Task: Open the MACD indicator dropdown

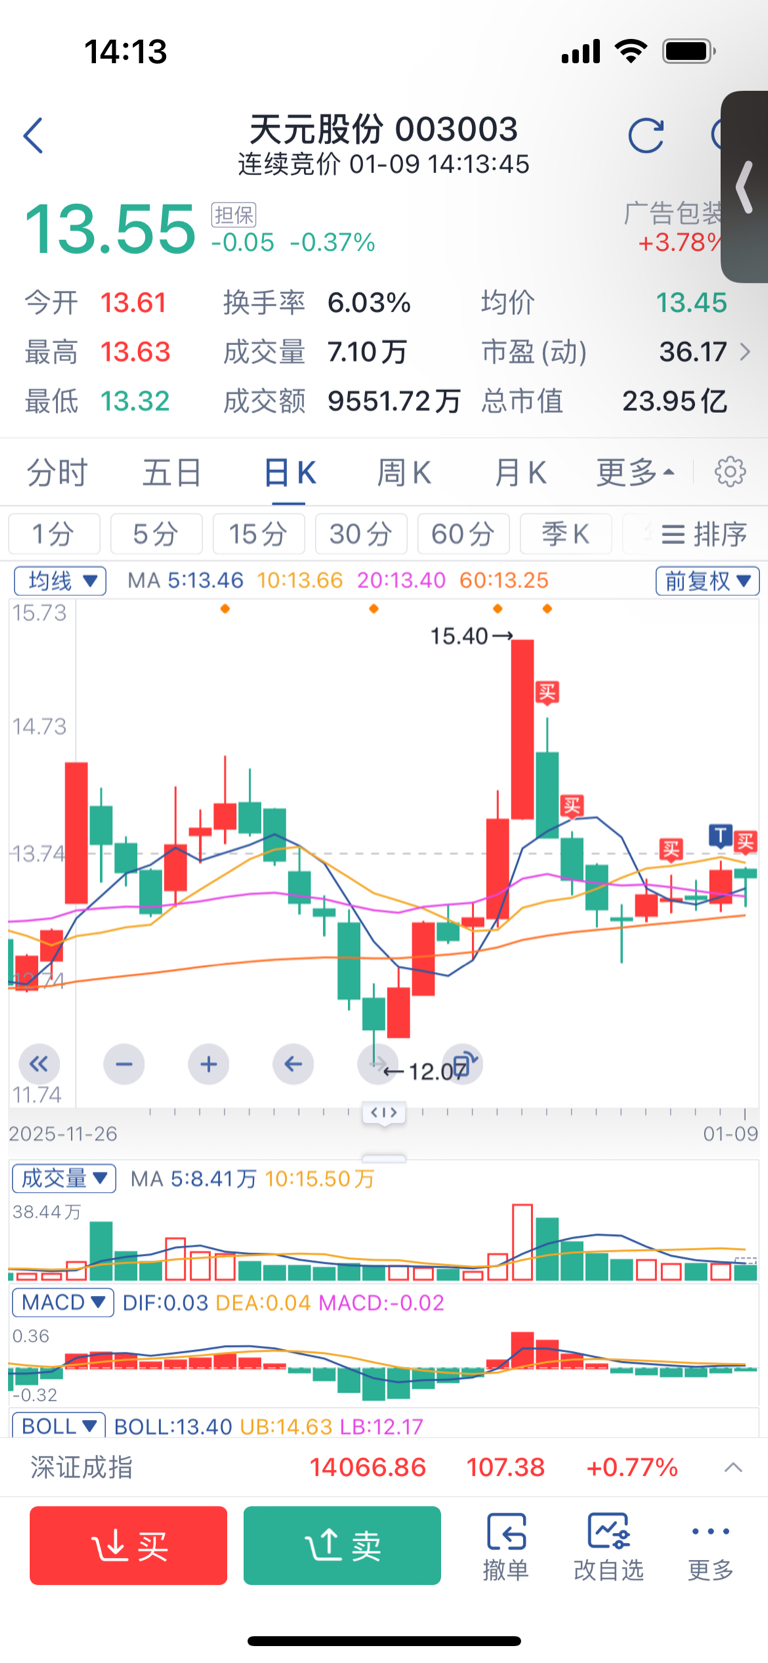Action: [63, 1302]
